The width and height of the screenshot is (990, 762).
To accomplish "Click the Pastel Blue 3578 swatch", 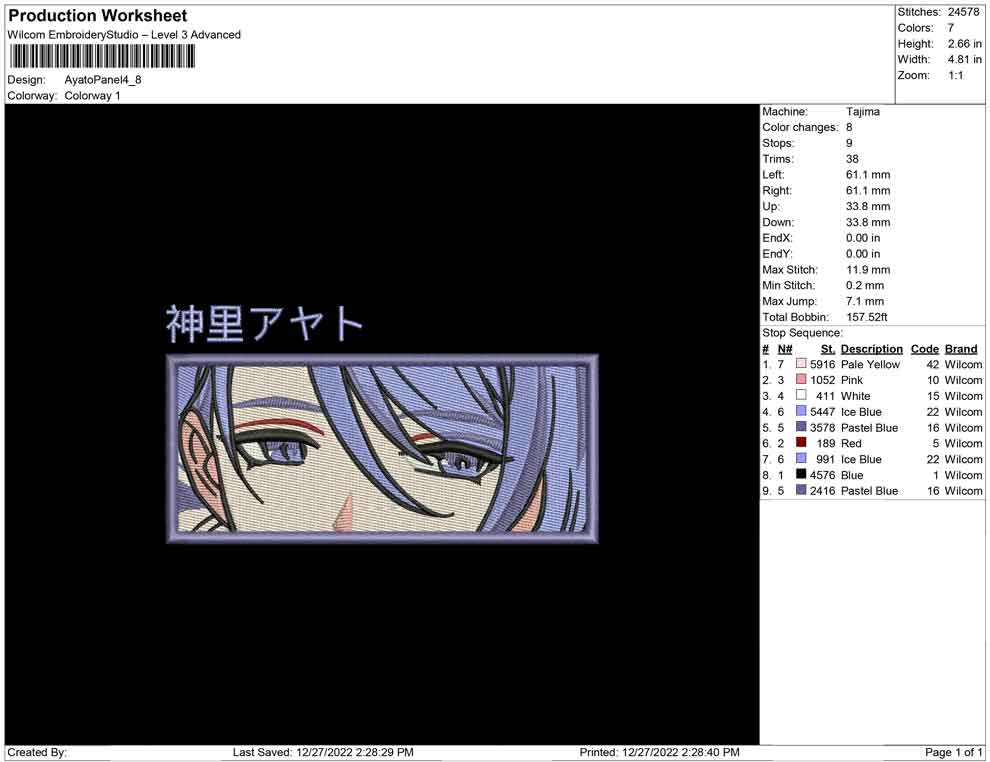I will [x=801, y=427].
